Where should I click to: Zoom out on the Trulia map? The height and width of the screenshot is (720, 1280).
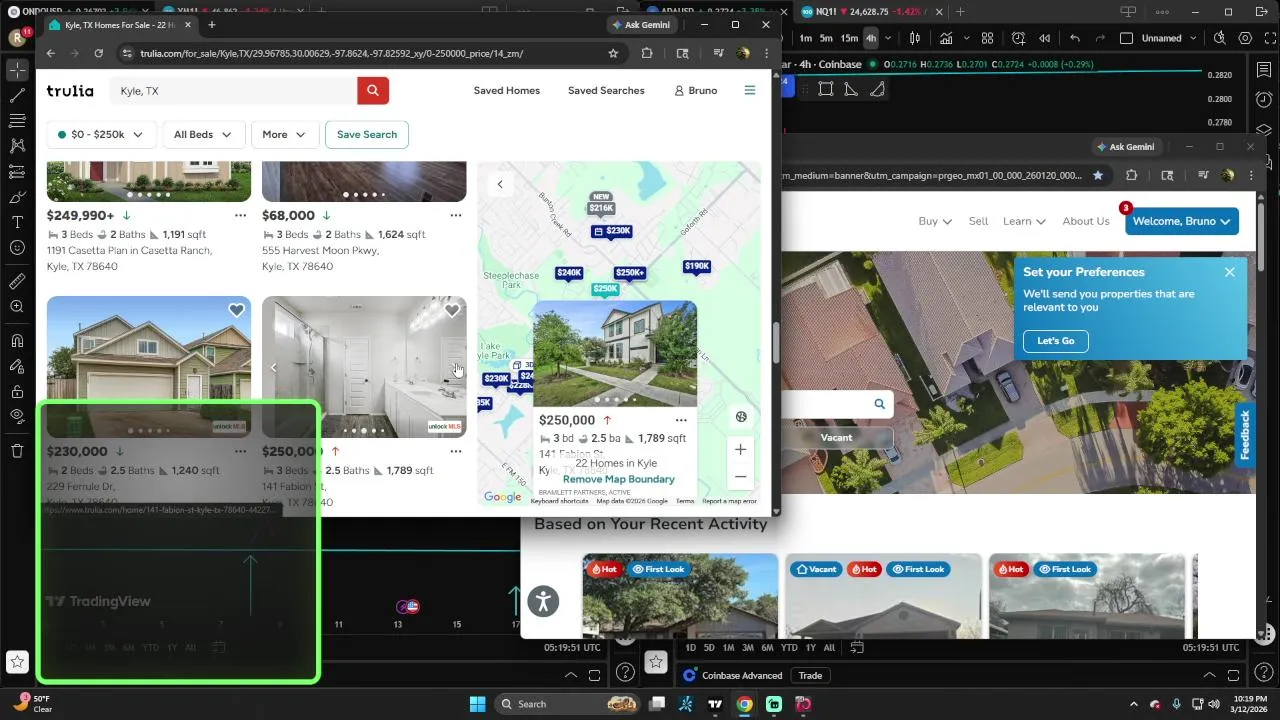tap(740, 476)
